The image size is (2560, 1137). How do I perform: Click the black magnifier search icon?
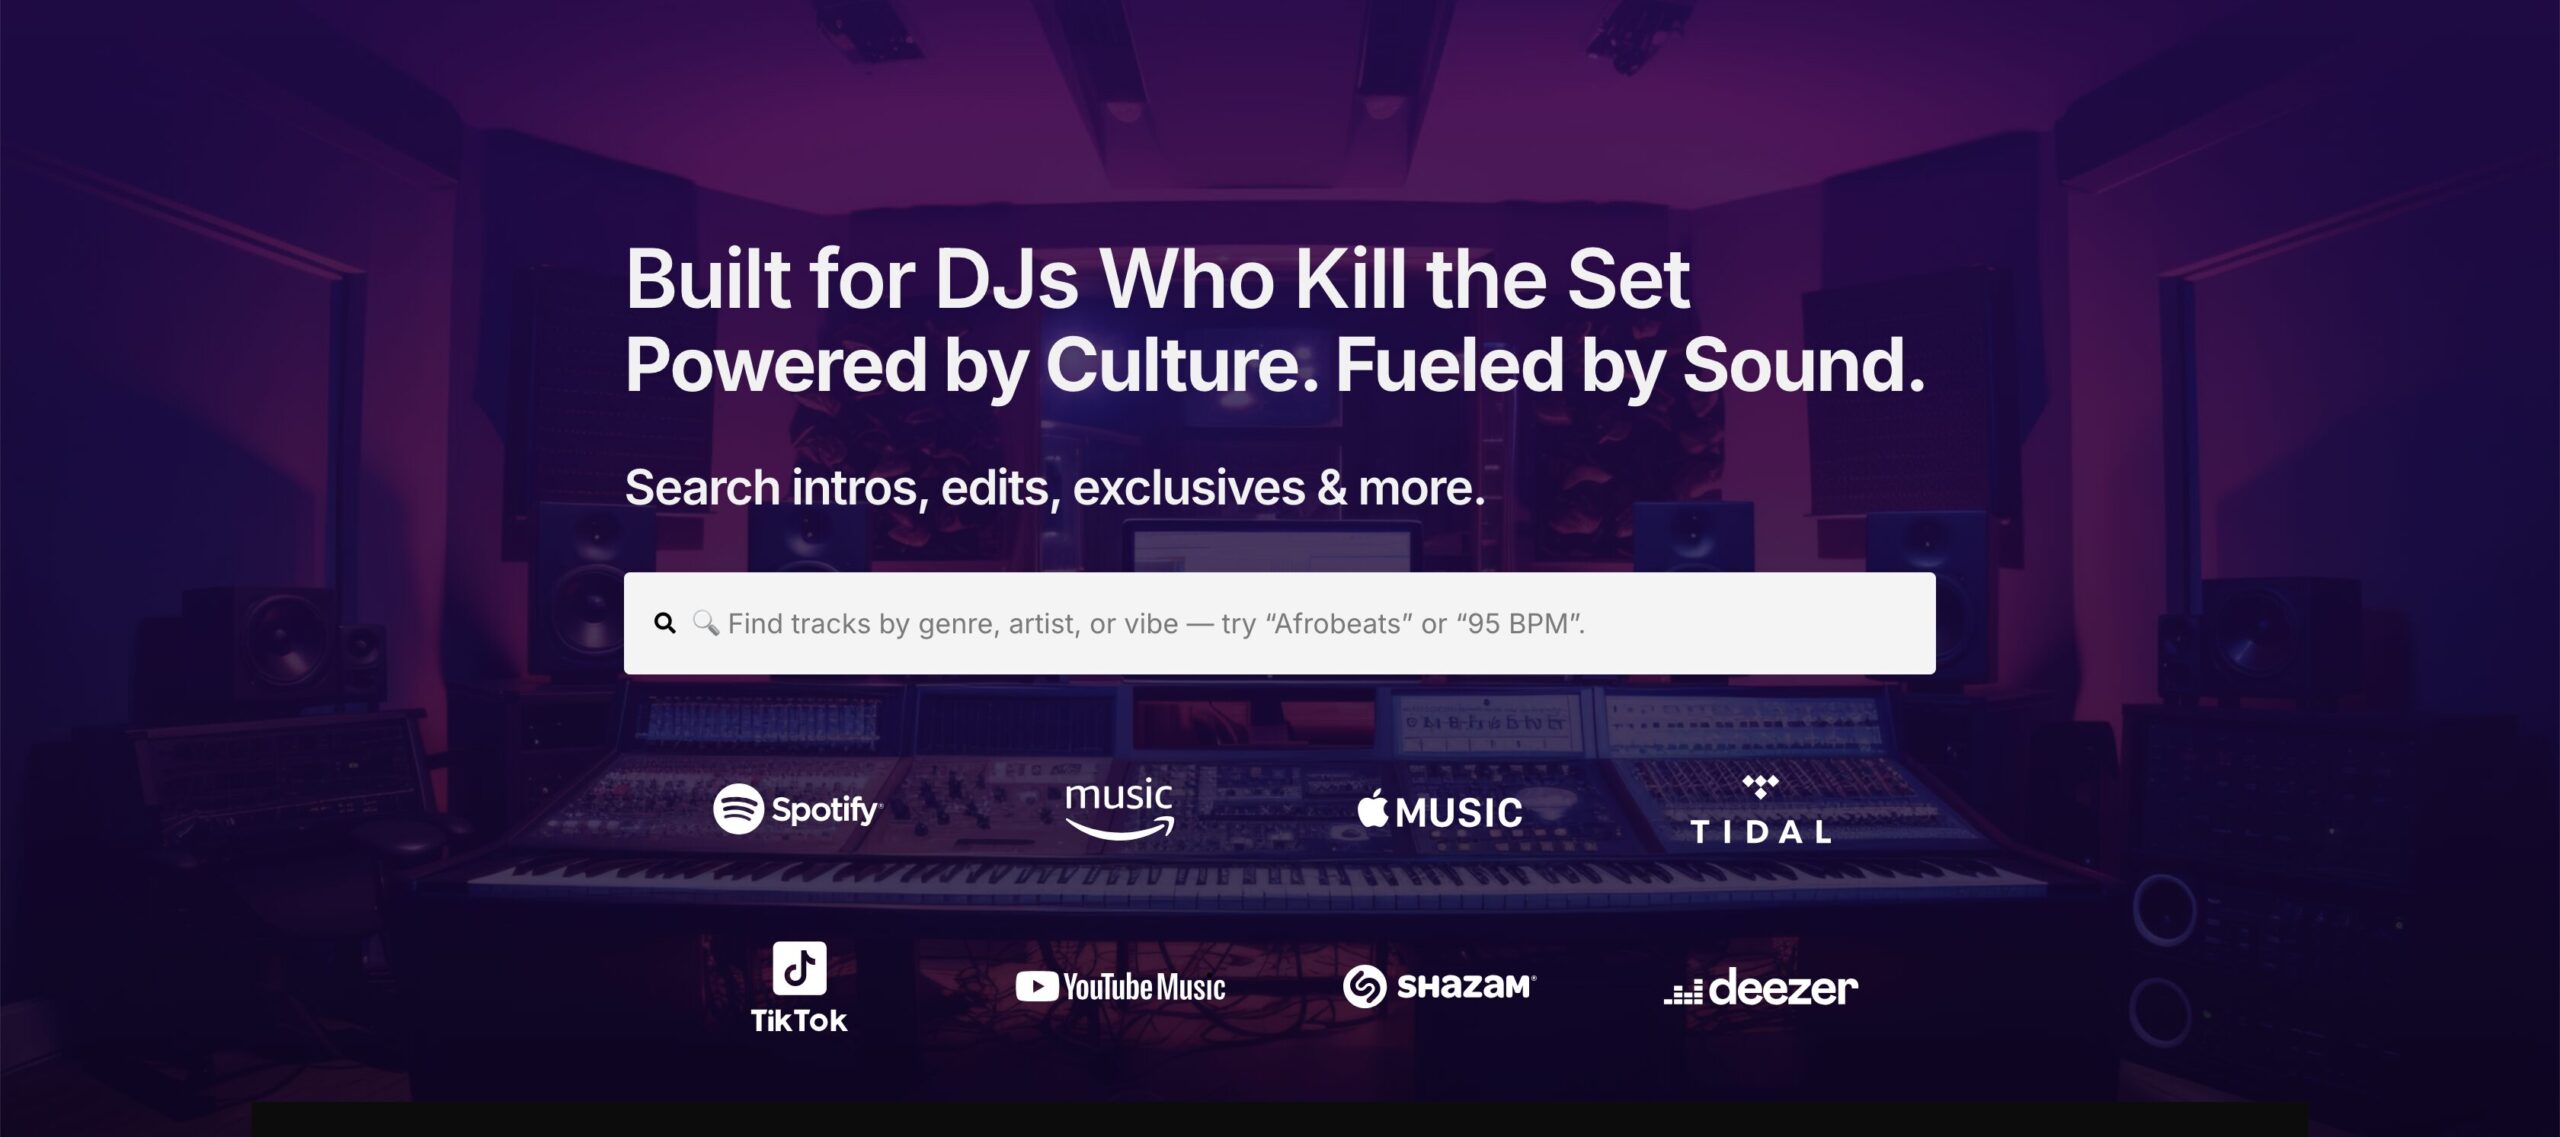[664, 623]
